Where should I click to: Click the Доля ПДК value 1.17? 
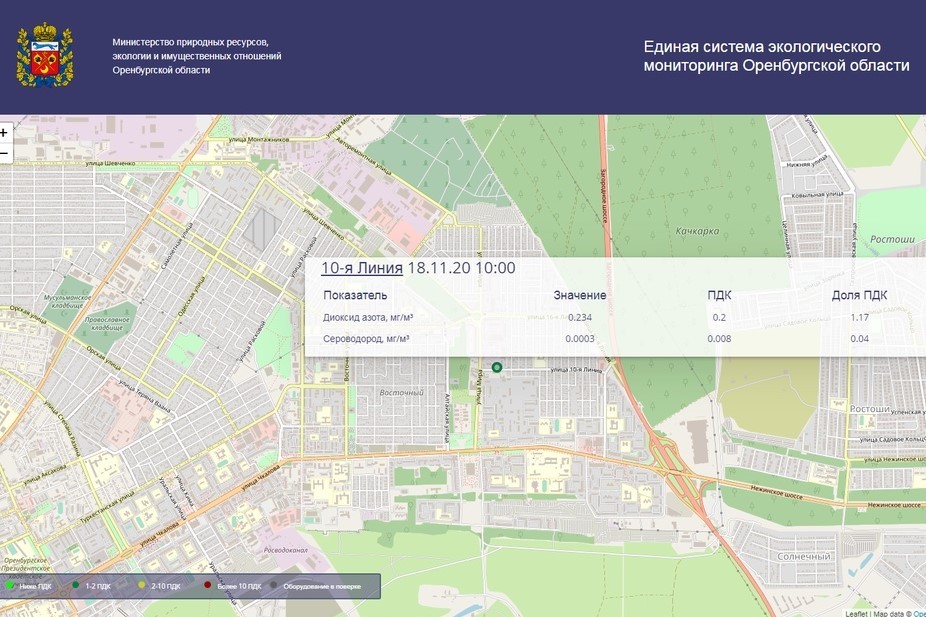click(x=859, y=318)
